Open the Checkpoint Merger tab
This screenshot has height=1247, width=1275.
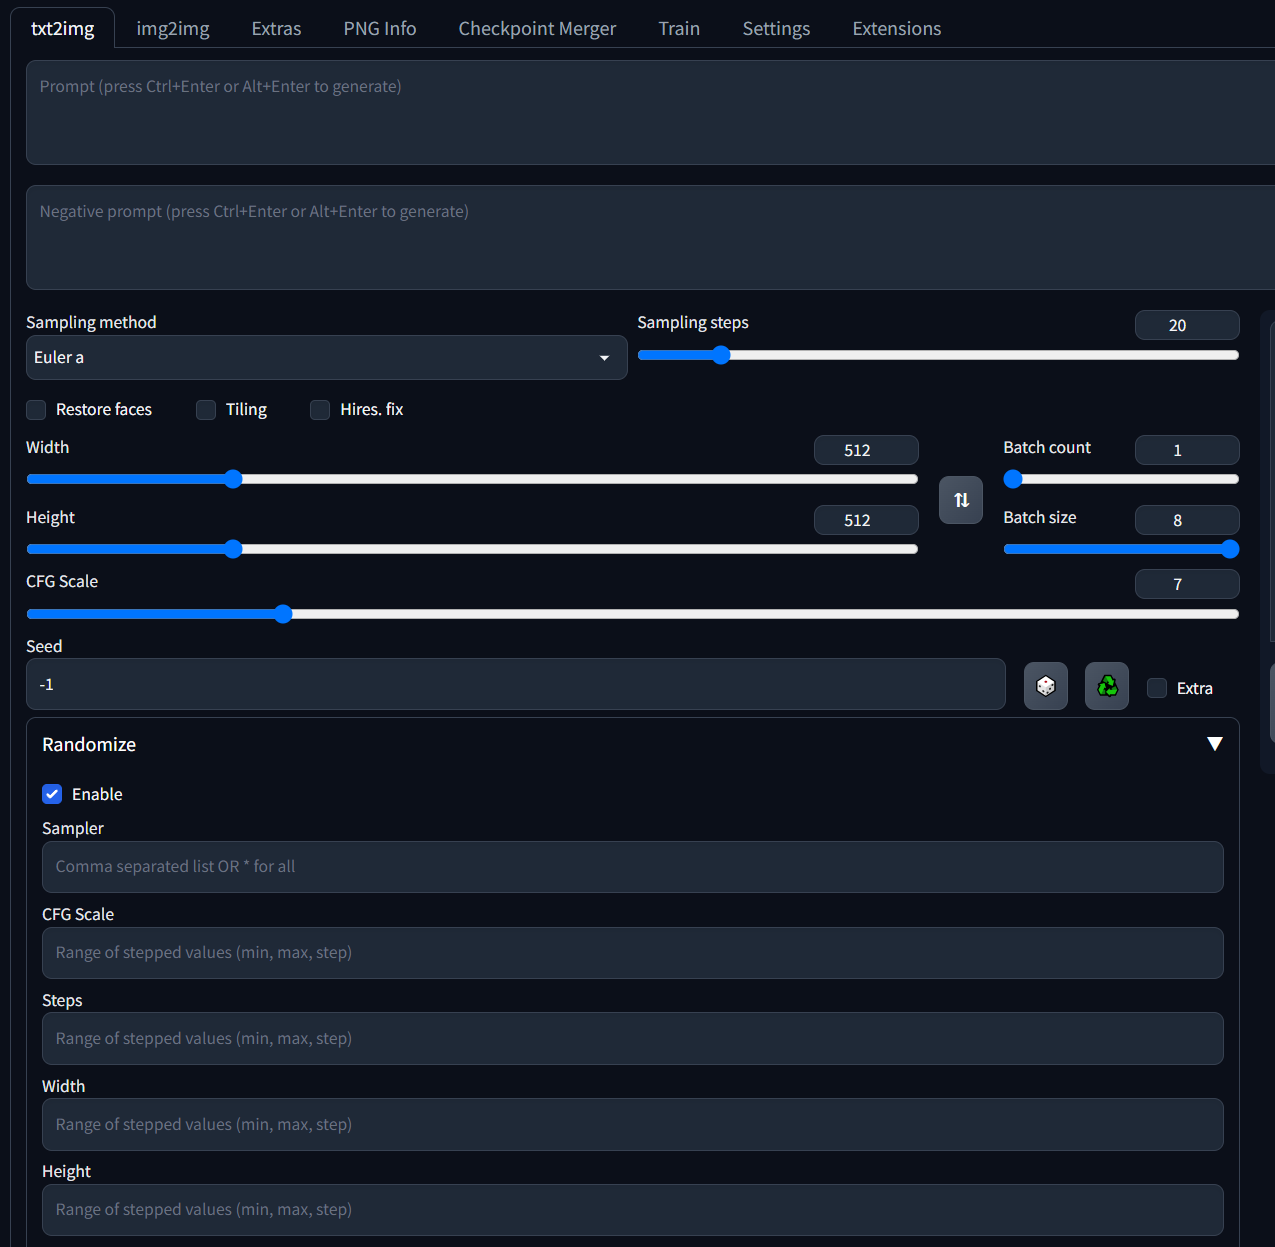[537, 29]
